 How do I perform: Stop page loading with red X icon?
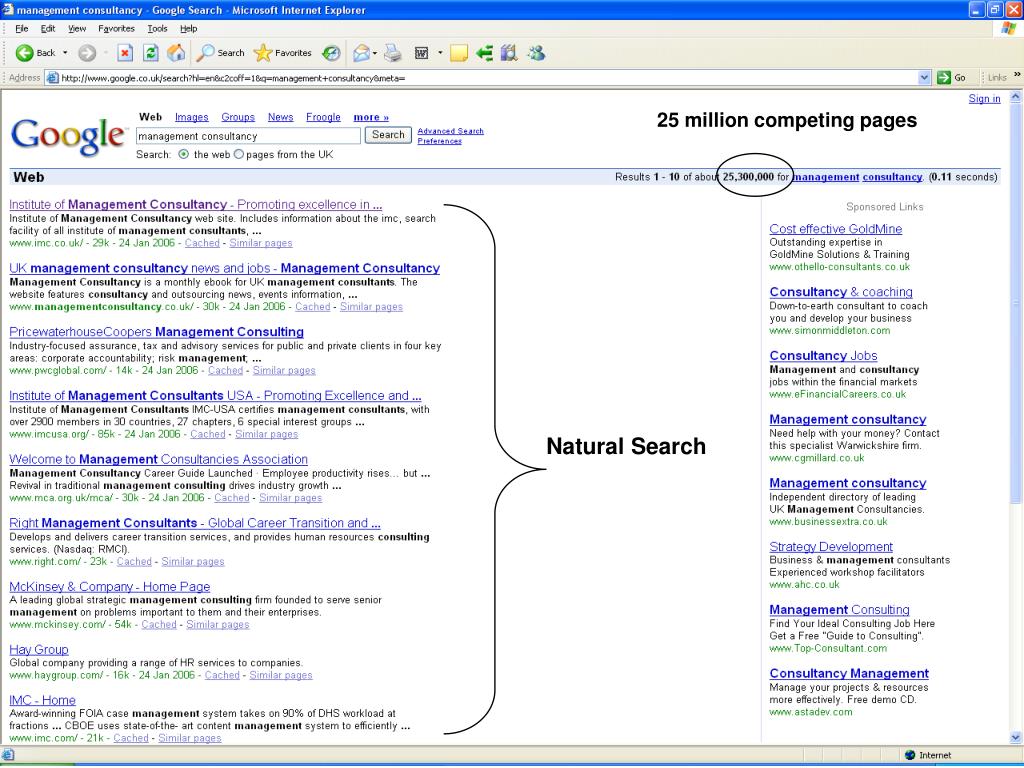tap(125, 53)
